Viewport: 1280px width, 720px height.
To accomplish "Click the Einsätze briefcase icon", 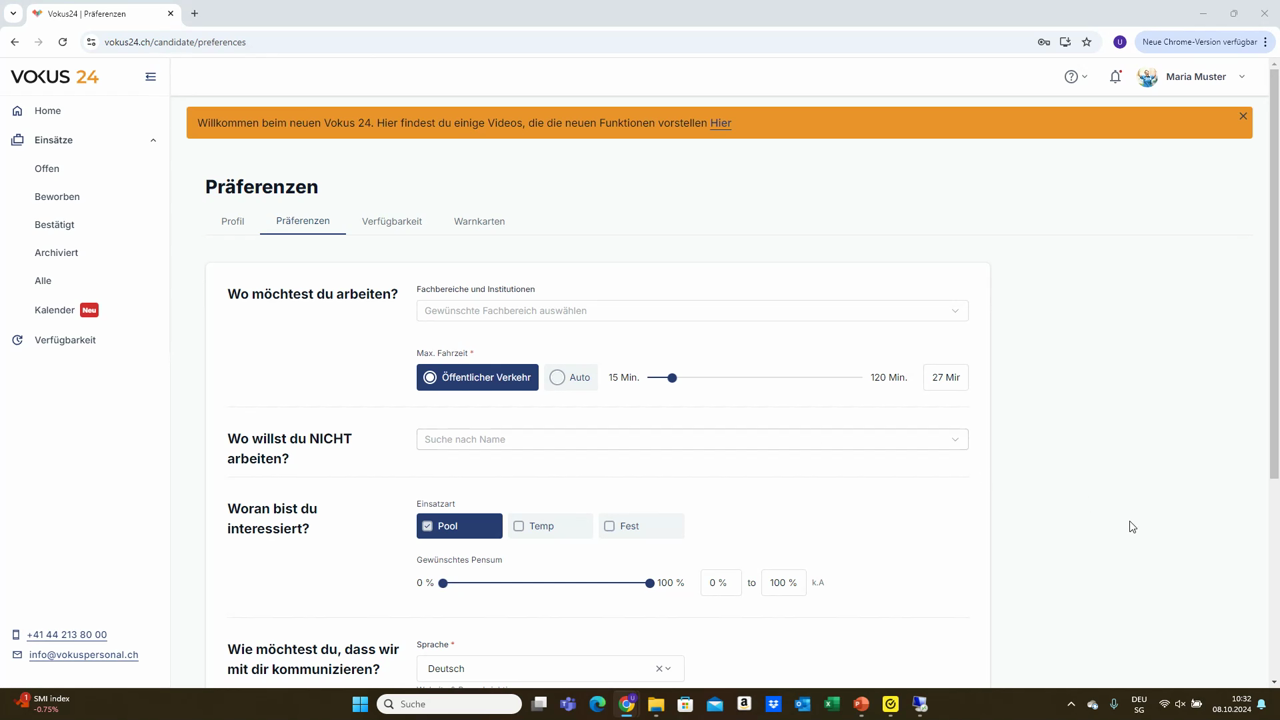I will [x=17, y=140].
